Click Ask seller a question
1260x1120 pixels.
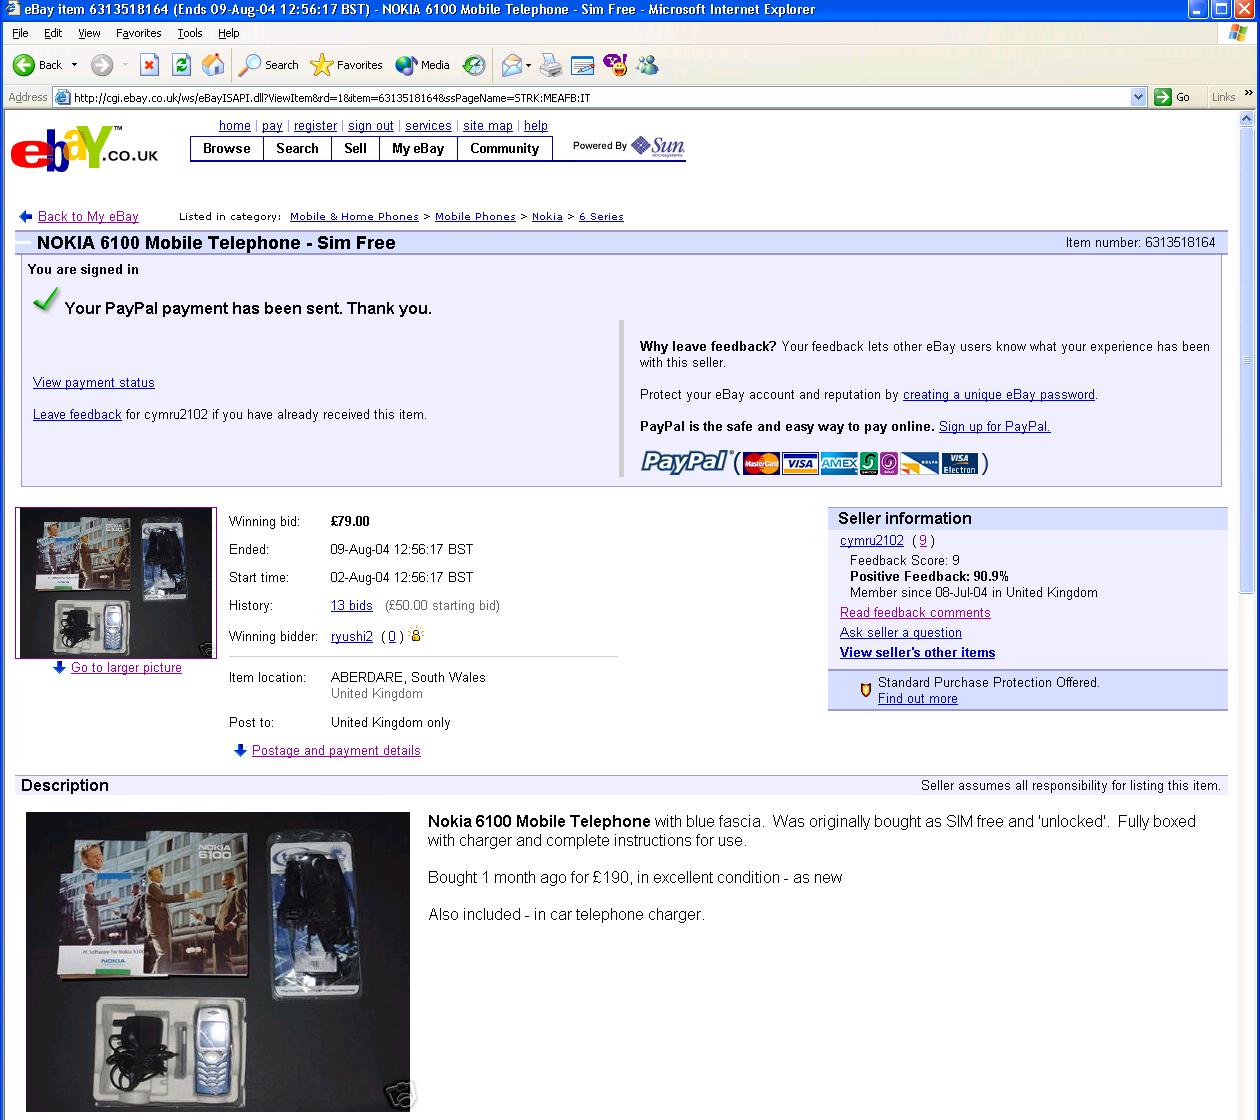pos(901,632)
